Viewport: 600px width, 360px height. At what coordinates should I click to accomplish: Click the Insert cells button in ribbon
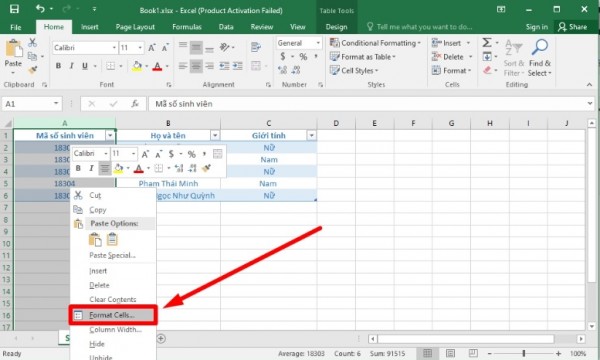[446, 43]
